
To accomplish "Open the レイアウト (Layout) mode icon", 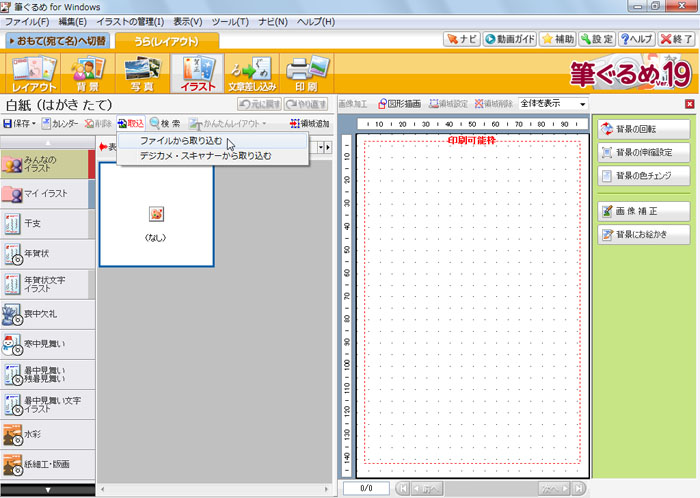I will pos(34,74).
